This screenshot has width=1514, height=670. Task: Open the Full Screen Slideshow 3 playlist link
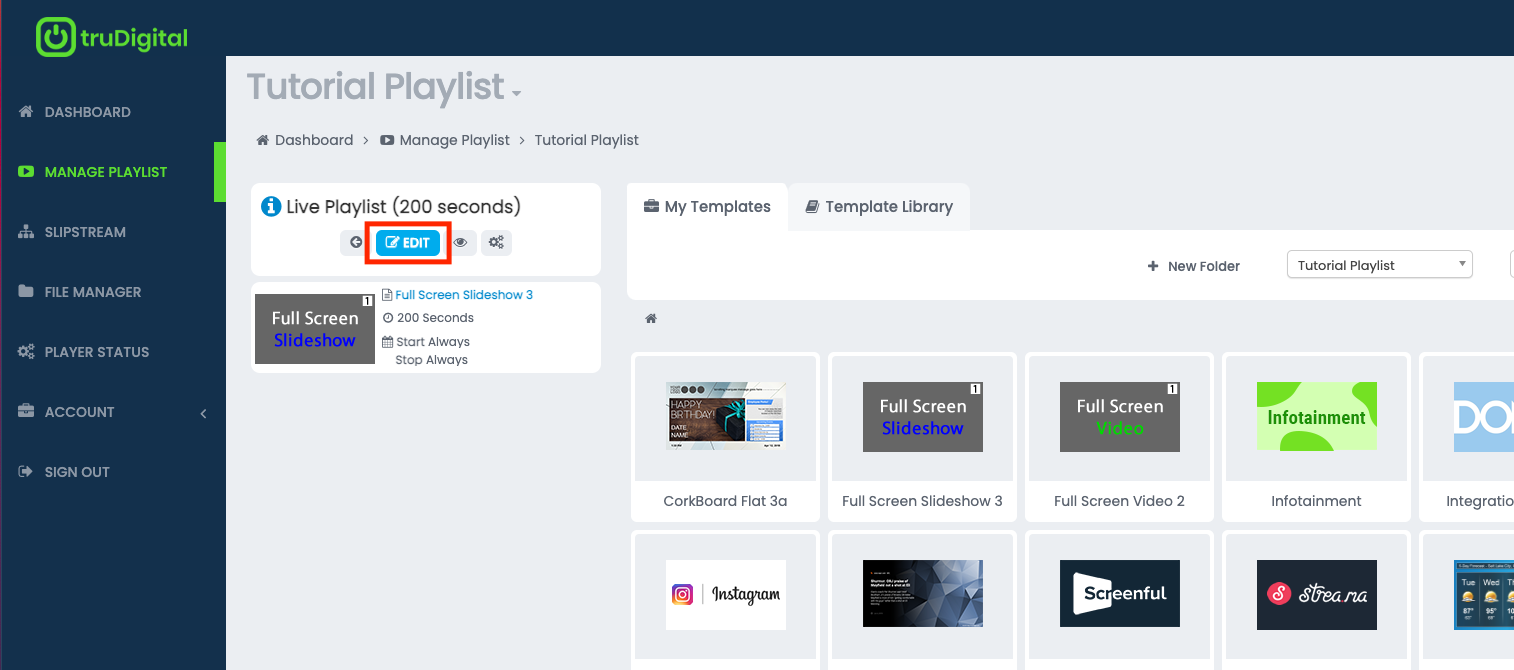click(464, 295)
